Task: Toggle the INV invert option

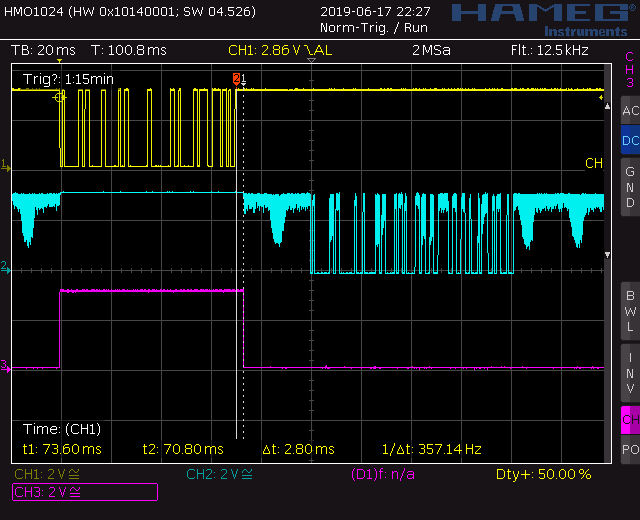Action: (x=629, y=372)
